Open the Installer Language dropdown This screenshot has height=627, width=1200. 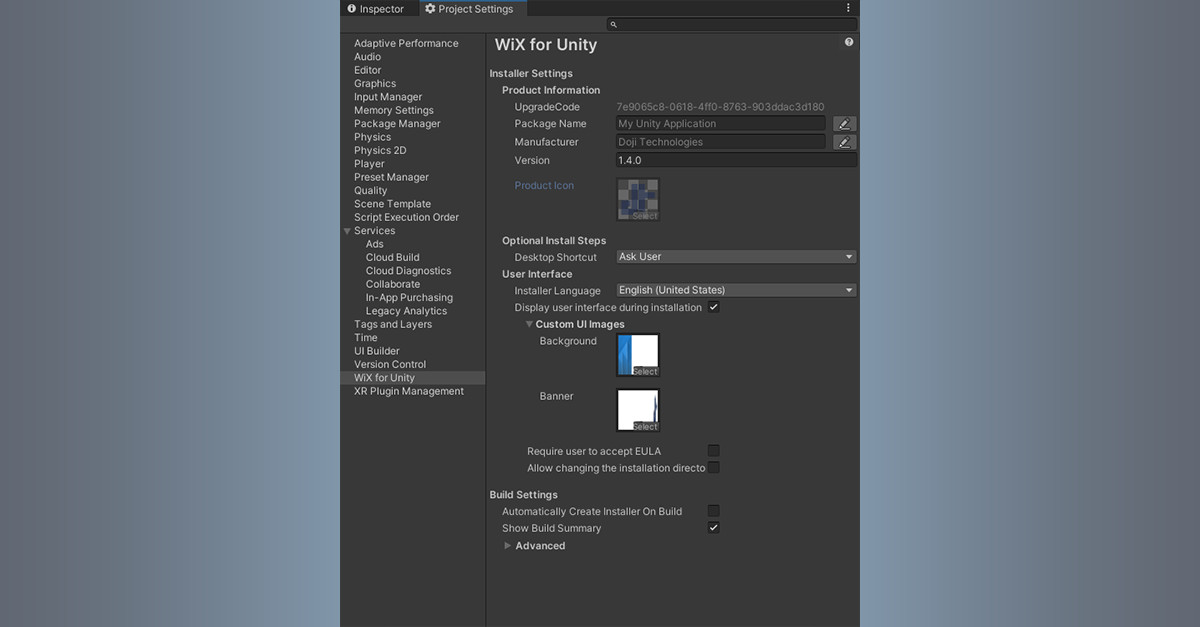(x=736, y=290)
